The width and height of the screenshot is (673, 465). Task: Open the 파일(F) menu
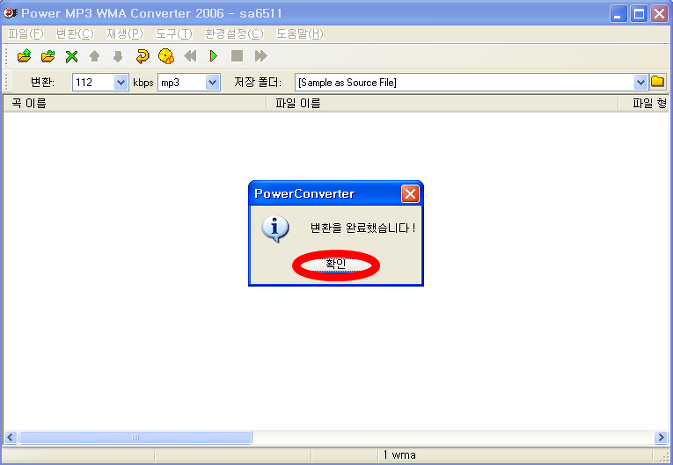[26, 34]
